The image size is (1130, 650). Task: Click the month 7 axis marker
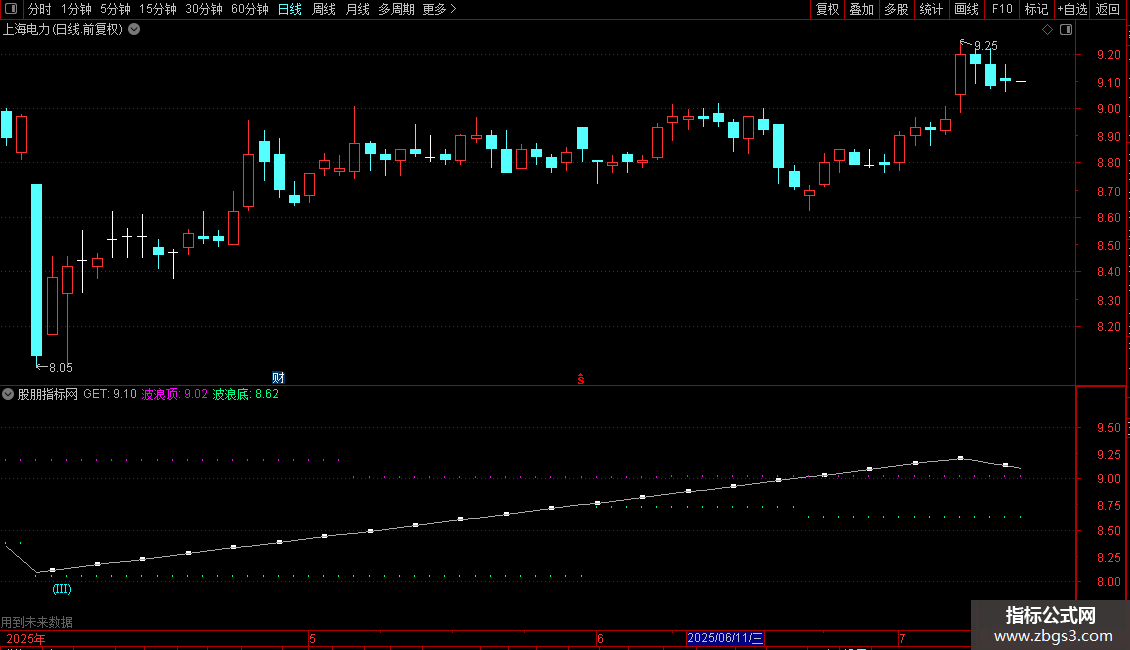pos(902,639)
